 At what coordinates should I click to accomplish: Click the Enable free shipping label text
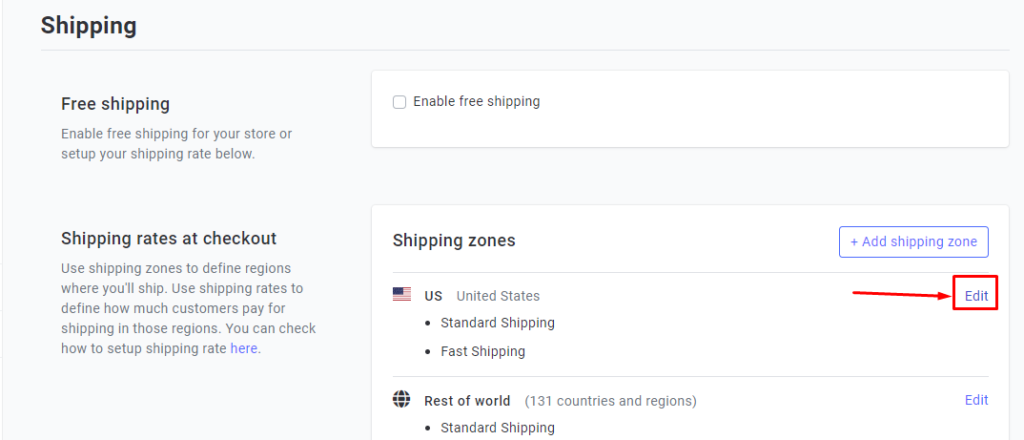(477, 101)
